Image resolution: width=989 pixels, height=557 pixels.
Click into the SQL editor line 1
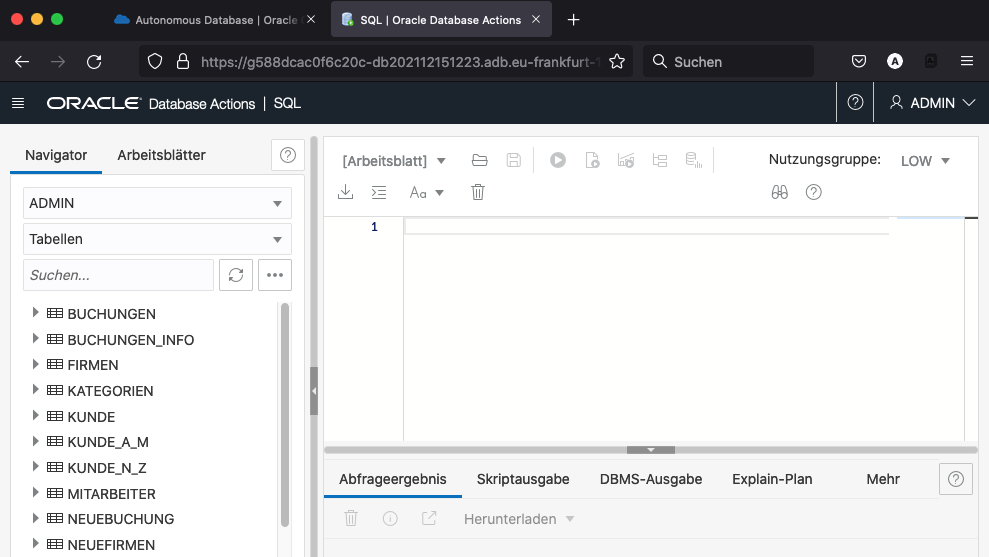(x=647, y=226)
